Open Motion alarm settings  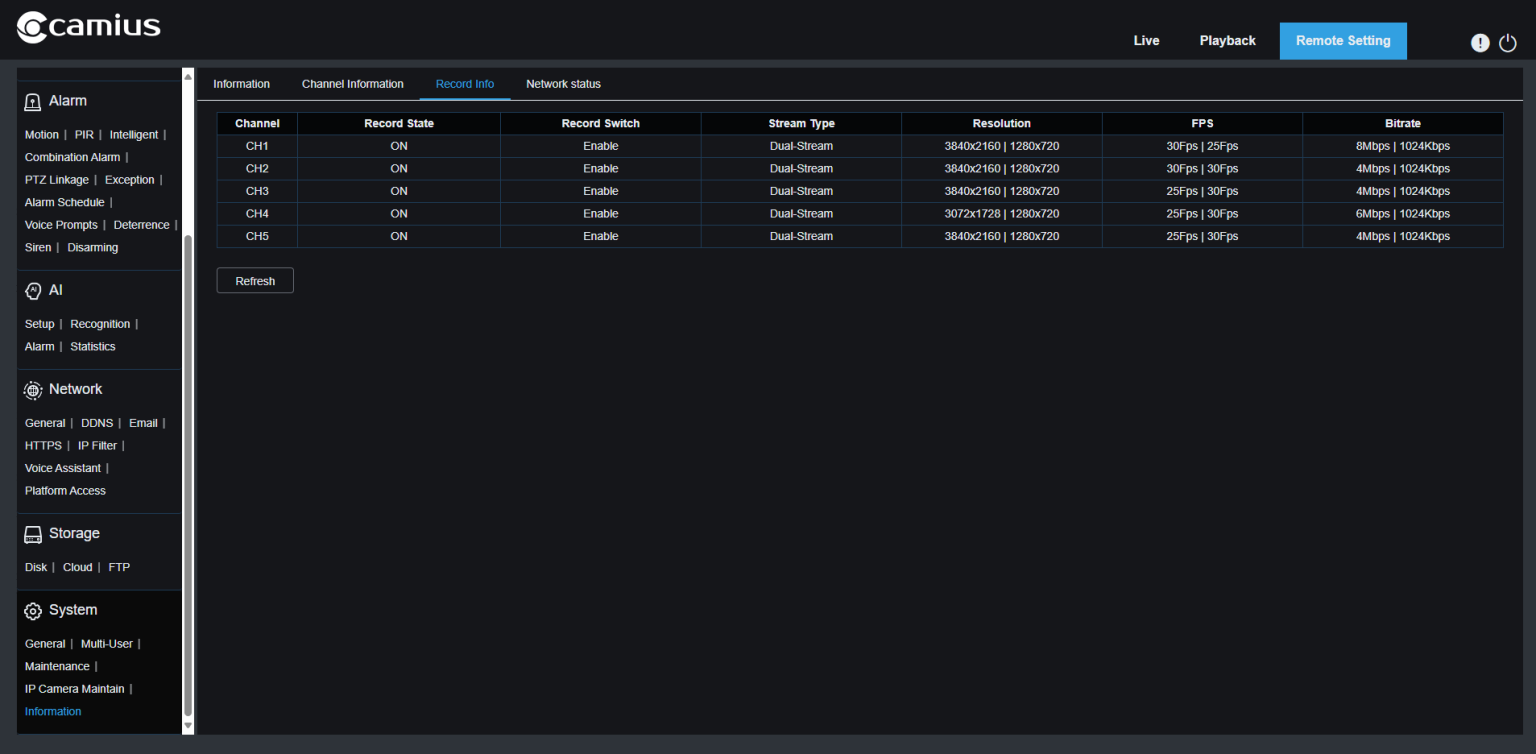point(41,134)
